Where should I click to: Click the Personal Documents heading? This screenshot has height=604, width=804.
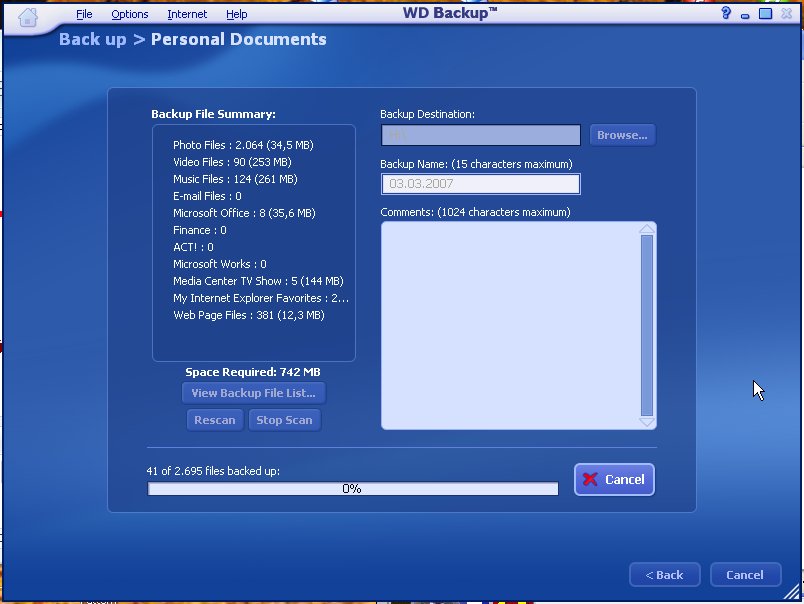click(238, 39)
